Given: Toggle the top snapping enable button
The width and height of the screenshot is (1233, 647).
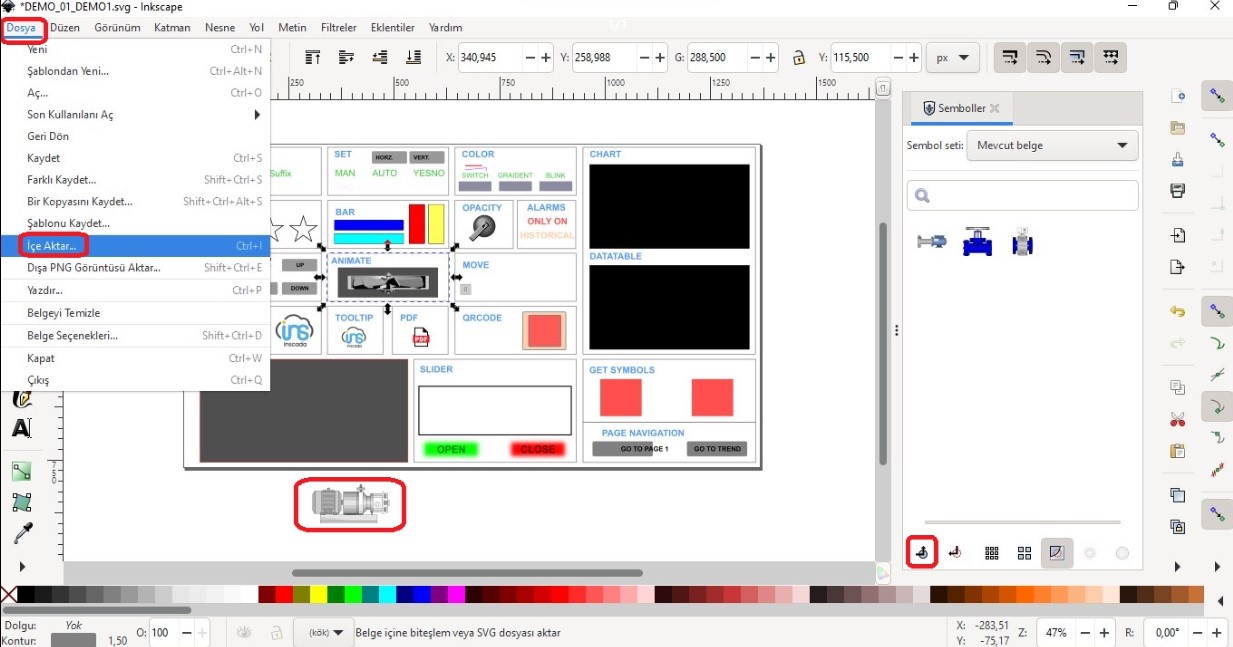Looking at the screenshot, I should tap(1217, 96).
